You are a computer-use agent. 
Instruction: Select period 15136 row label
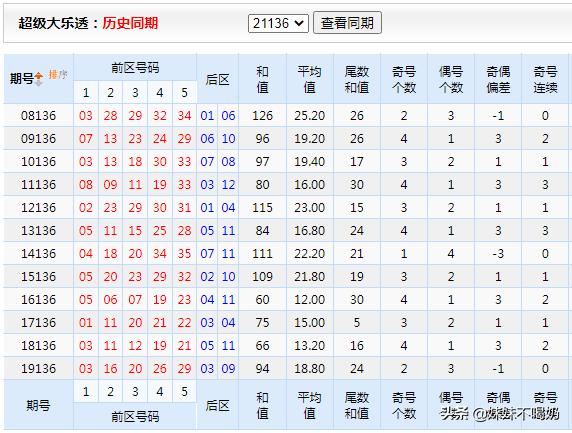[38, 277]
